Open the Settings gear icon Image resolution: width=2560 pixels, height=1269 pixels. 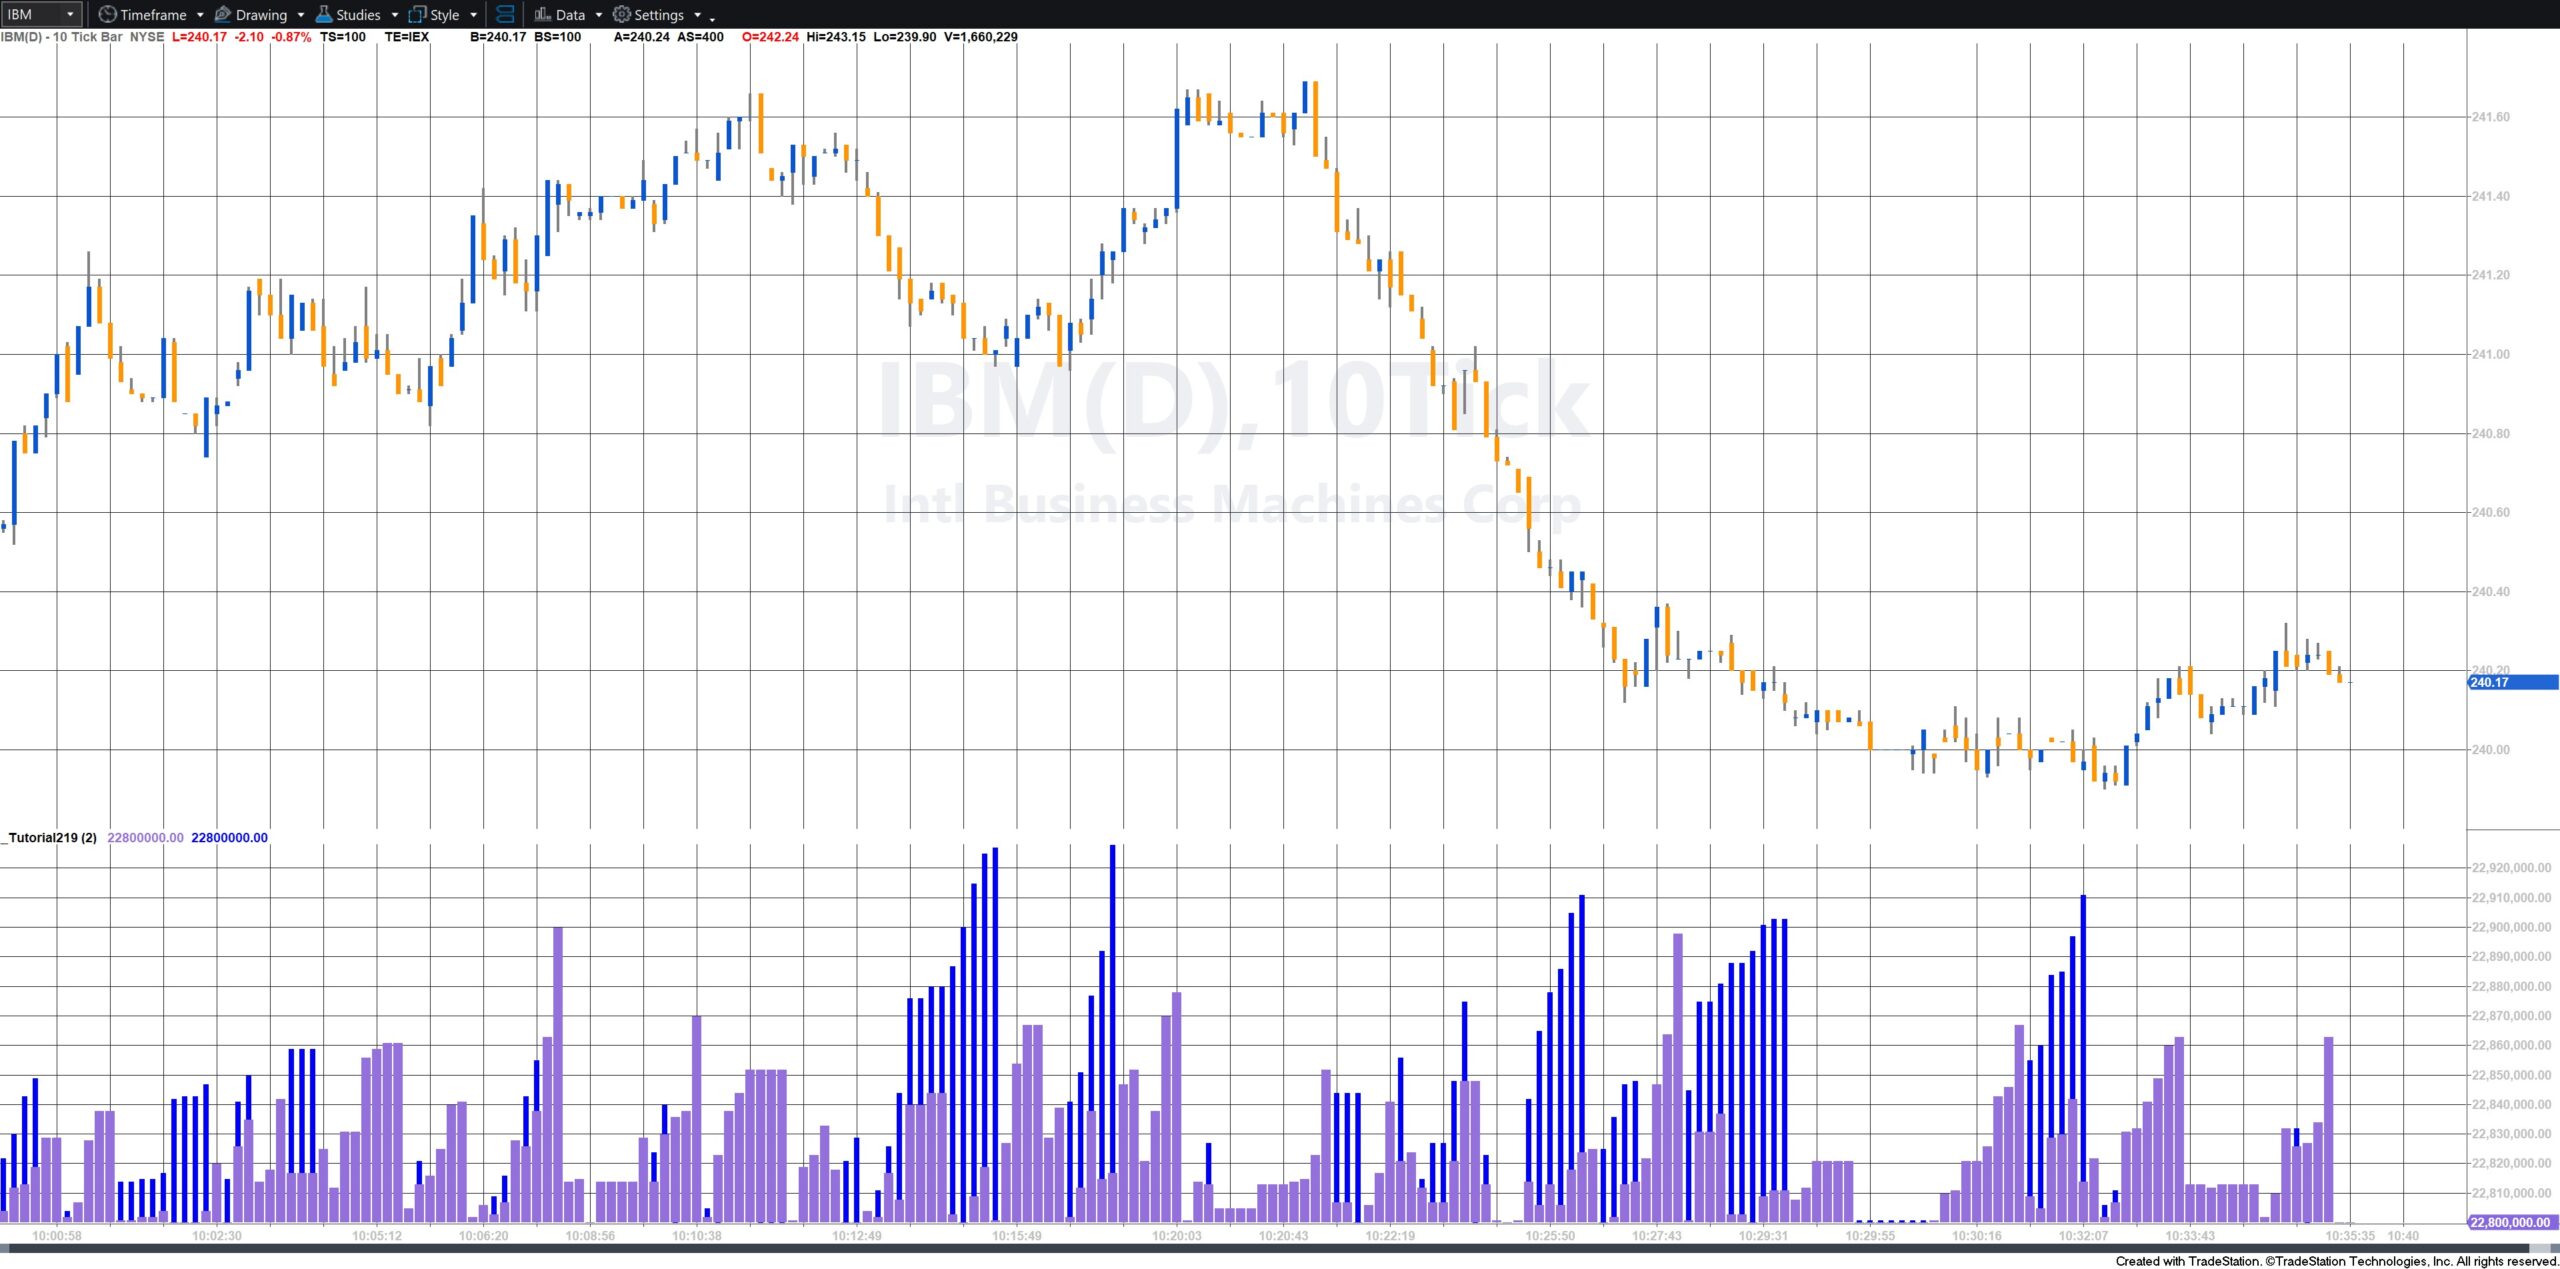(x=621, y=14)
